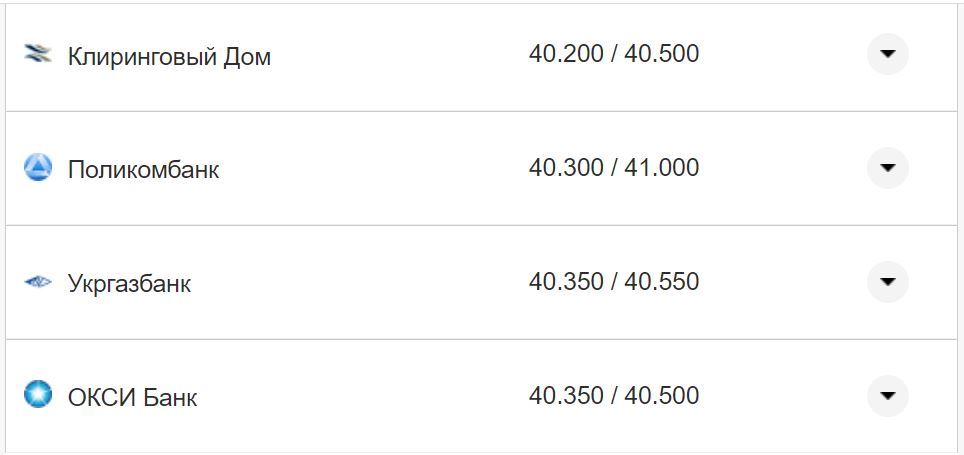Select the 40.500 sell rate of Клиринговый Дом
The width and height of the screenshot is (964, 455).
662,54
